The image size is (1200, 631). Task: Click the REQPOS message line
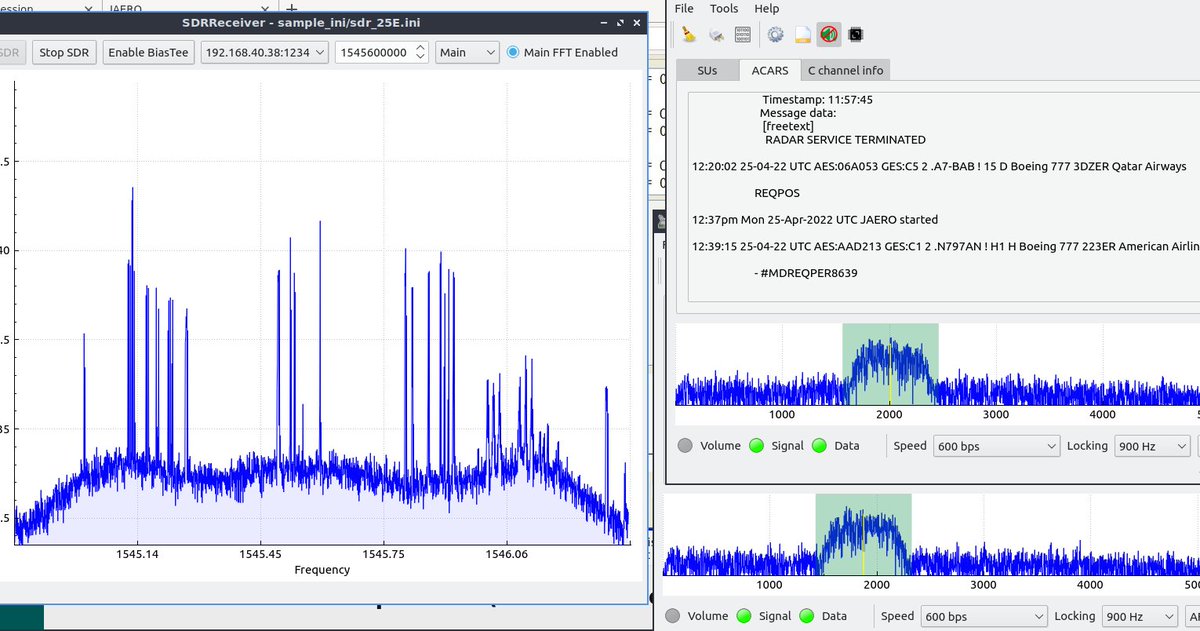coord(777,193)
